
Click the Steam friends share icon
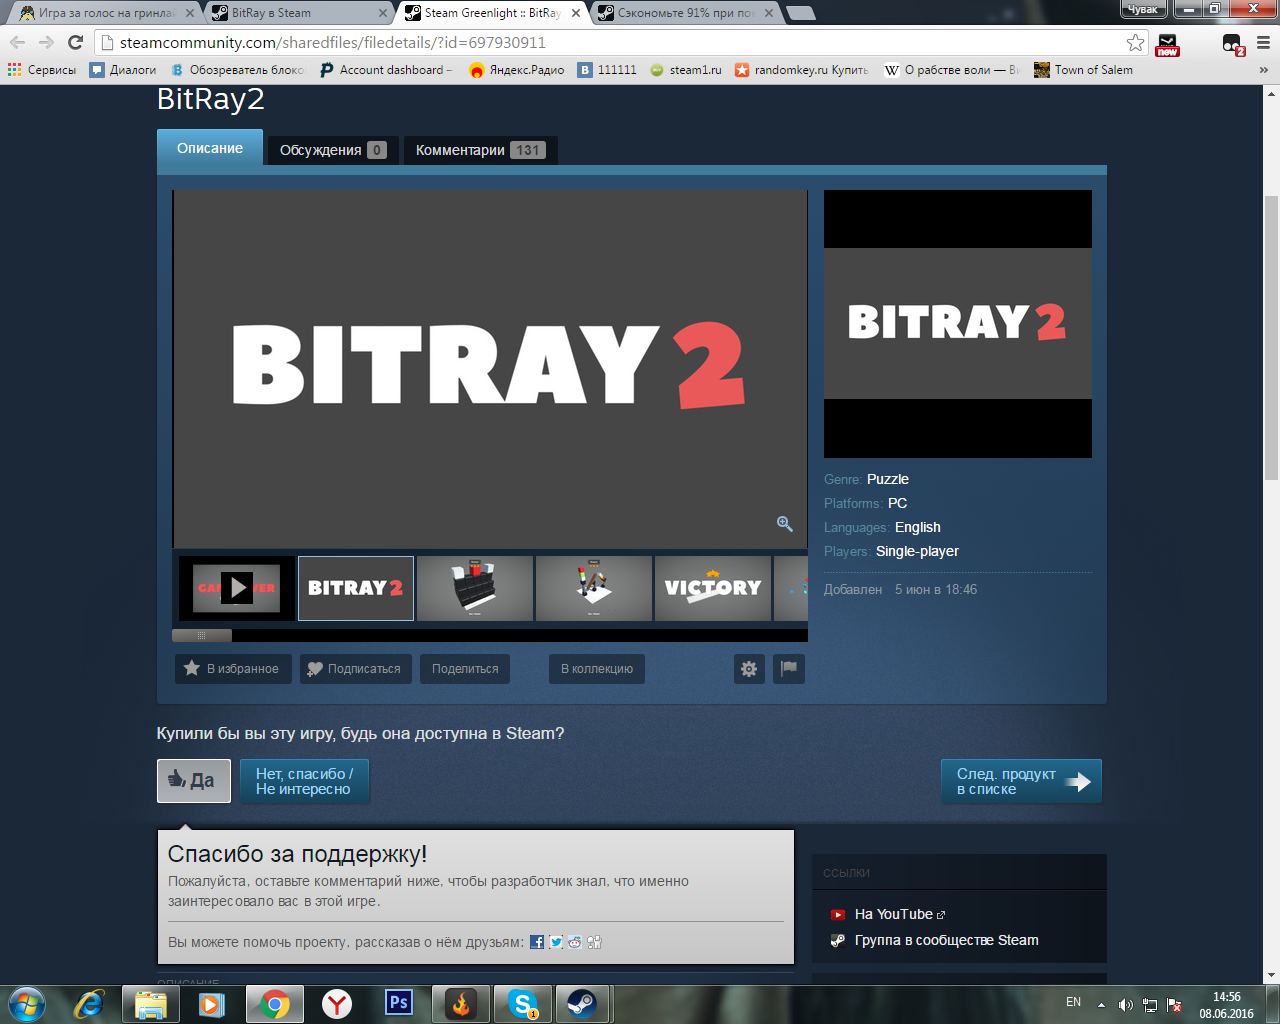(594, 942)
